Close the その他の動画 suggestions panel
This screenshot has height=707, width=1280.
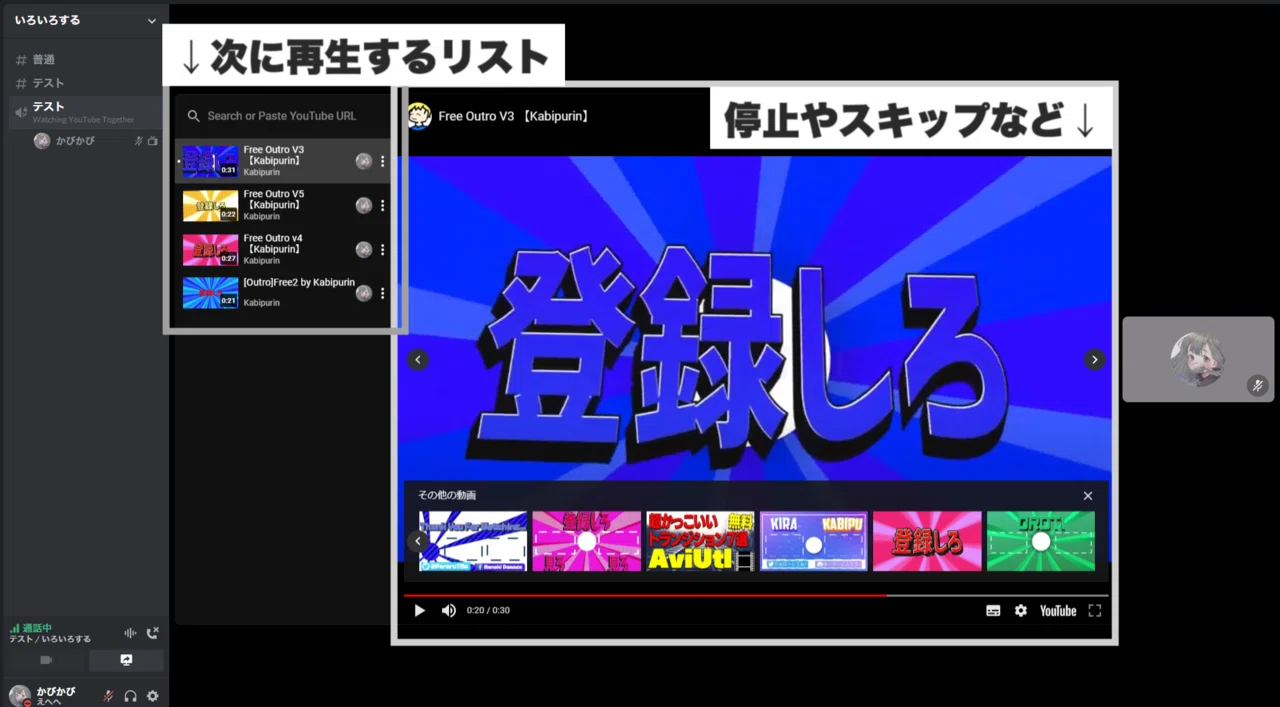click(x=1088, y=496)
